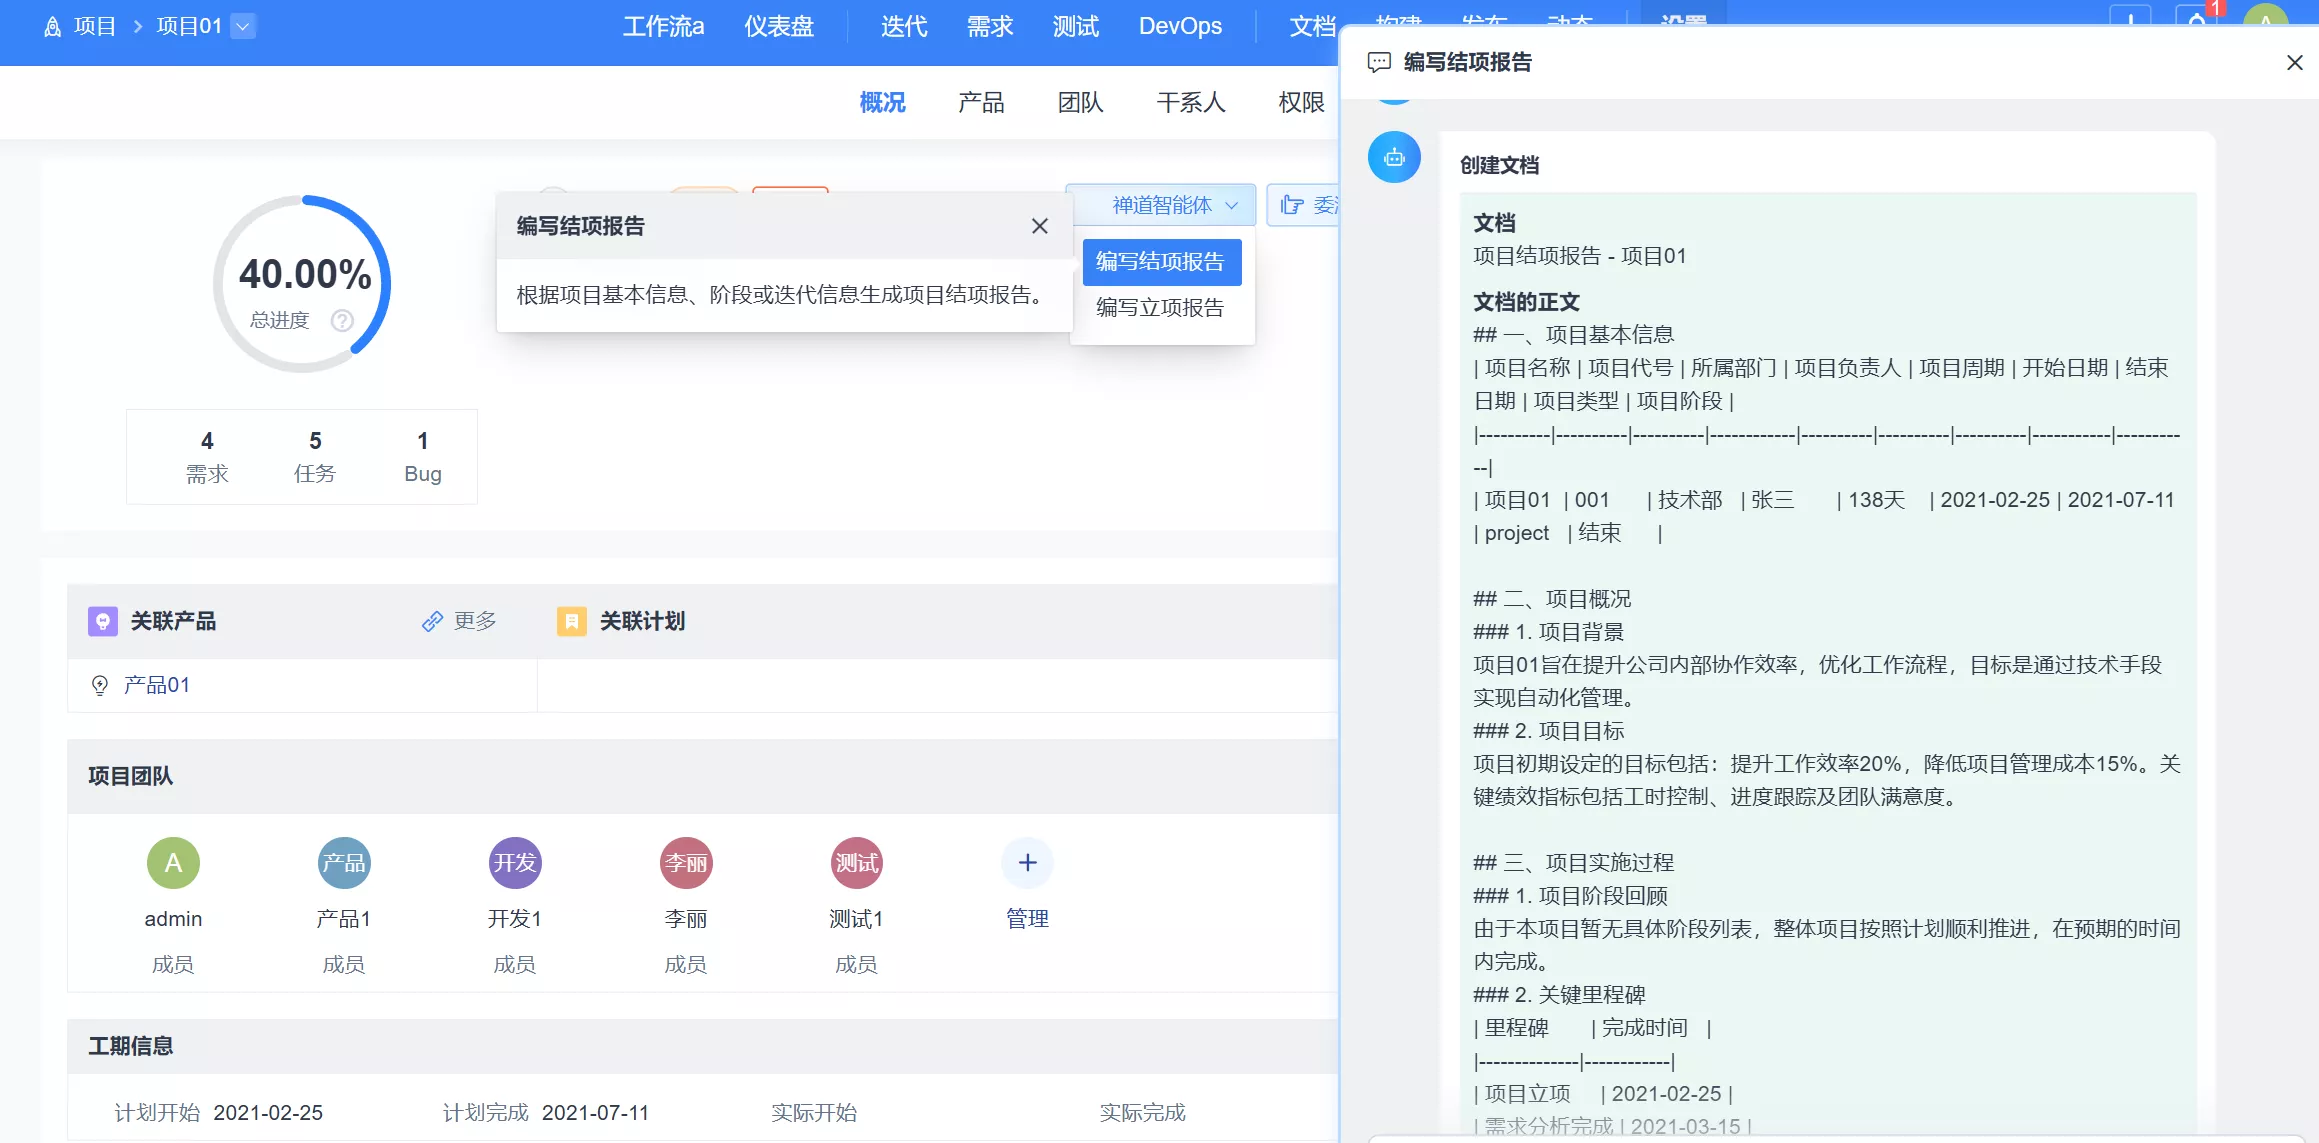Switch to the 团队 tab
The height and width of the screenshot is (1143, 2319).
[x=1080, y=102]
